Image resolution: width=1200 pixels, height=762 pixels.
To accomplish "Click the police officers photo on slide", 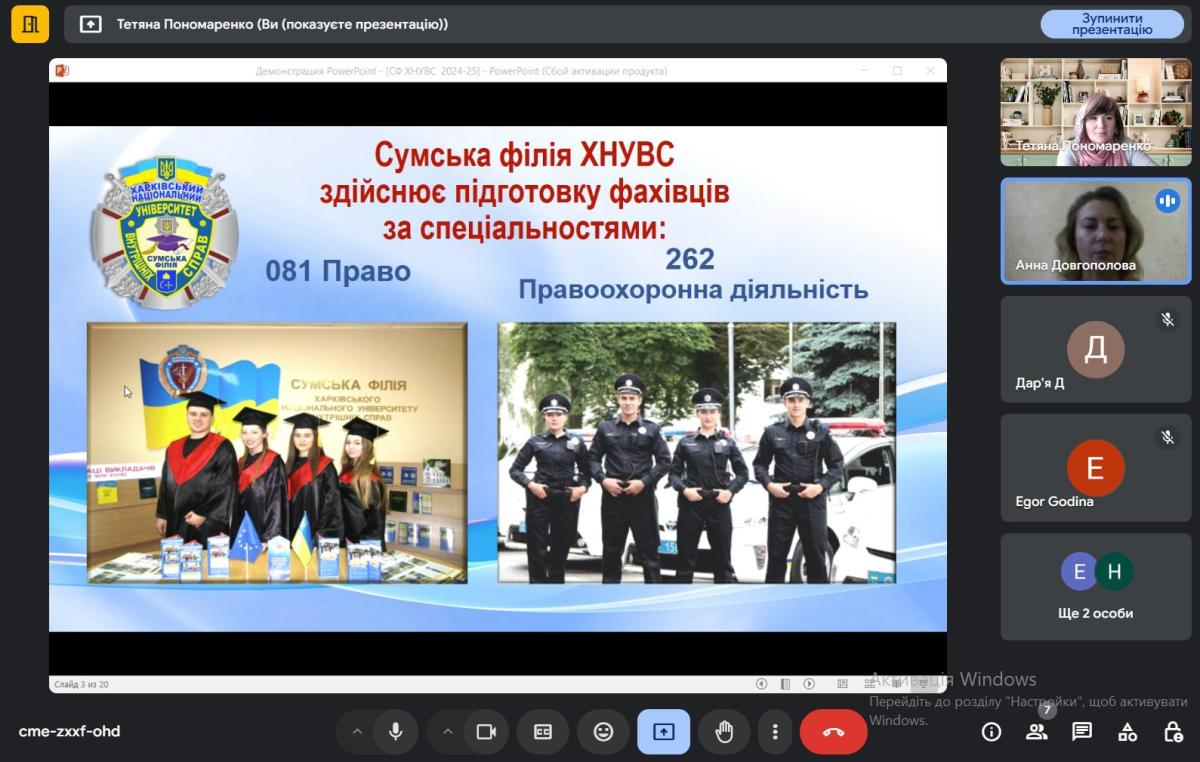I will pyautogui.click(x=697, y=453).
